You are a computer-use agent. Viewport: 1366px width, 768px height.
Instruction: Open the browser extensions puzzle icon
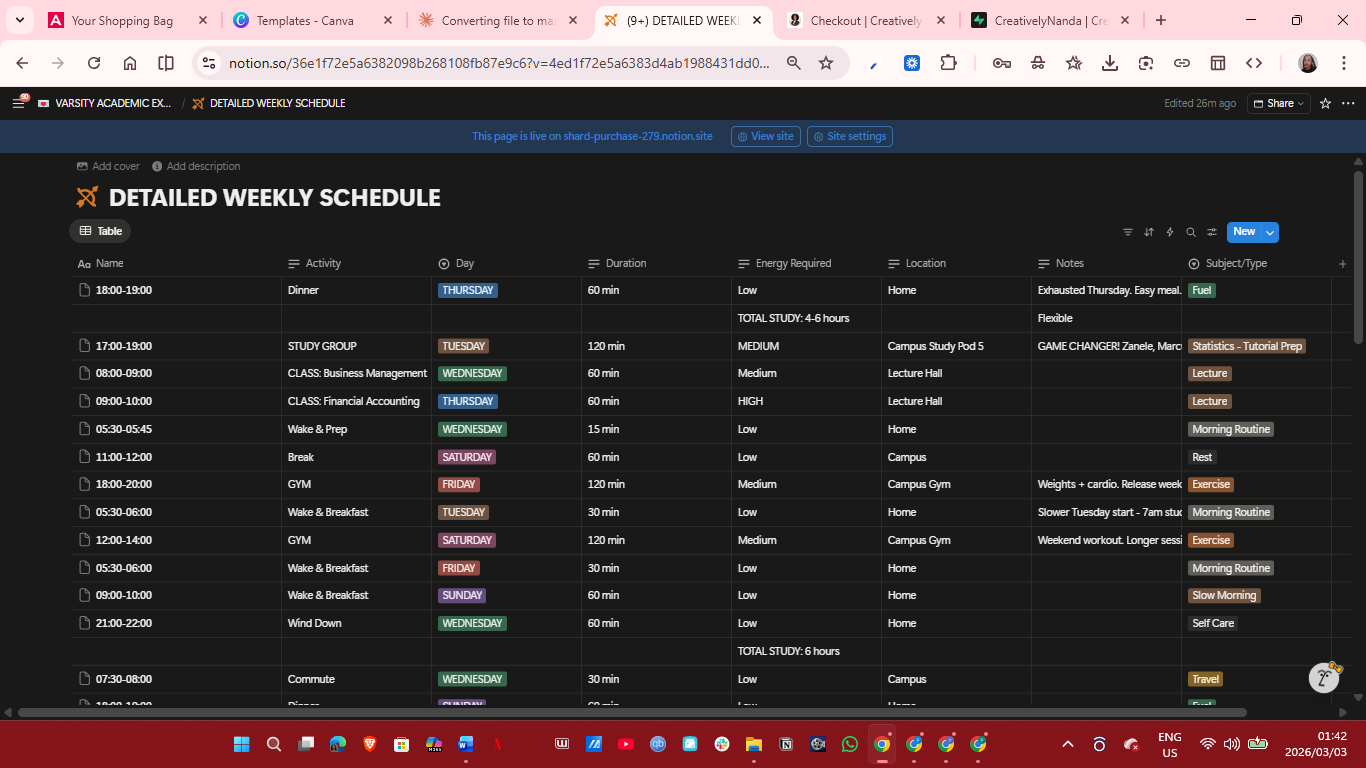click(x=948, y=62)
